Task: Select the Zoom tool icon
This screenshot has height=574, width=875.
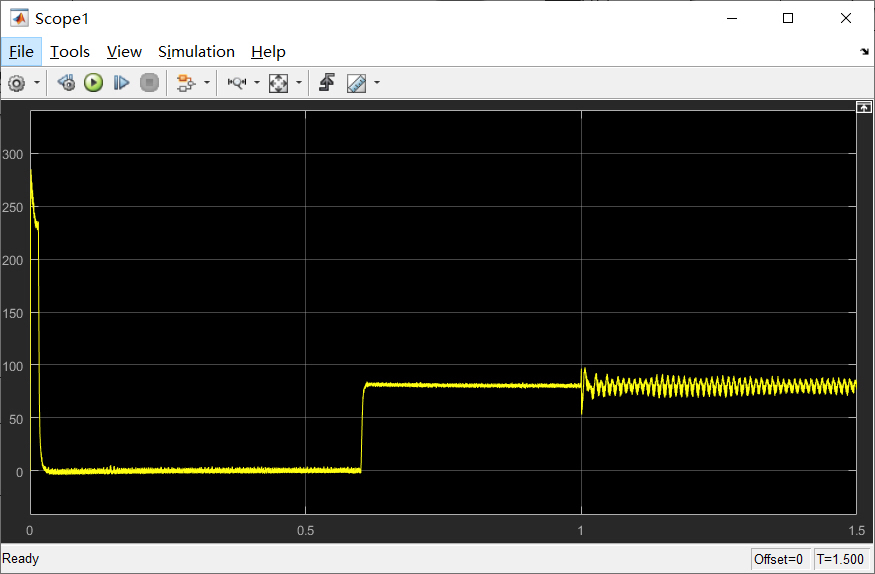Action: pos(237,83)
